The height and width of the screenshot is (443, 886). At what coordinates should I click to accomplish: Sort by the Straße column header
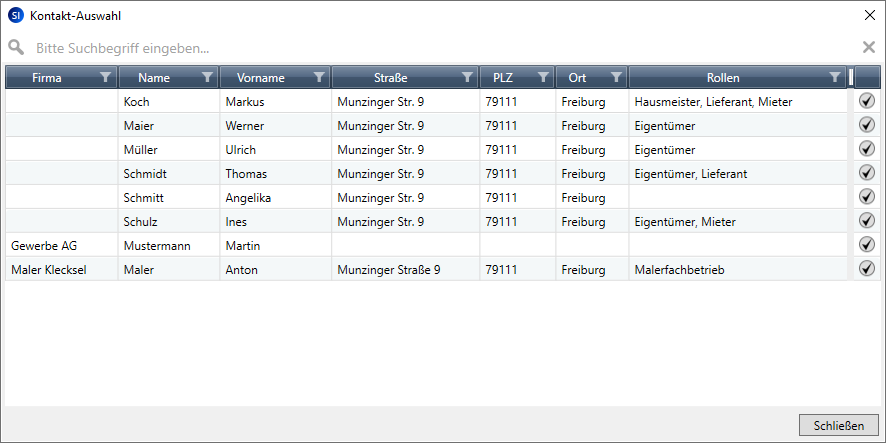(390, 77)
